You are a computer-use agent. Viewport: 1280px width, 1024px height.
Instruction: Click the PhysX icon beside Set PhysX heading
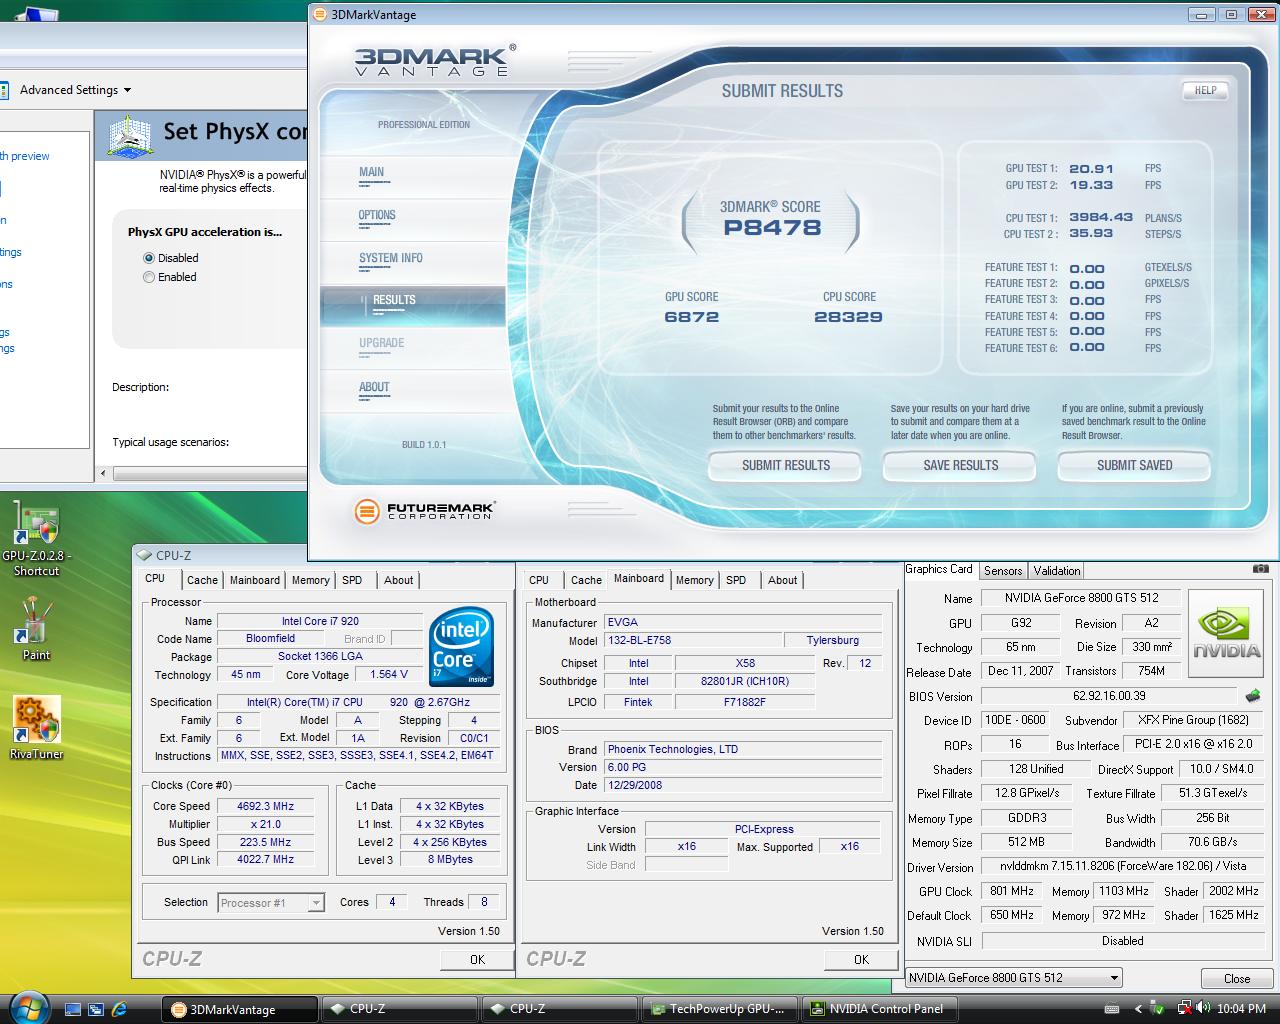(x=130, y=136)
